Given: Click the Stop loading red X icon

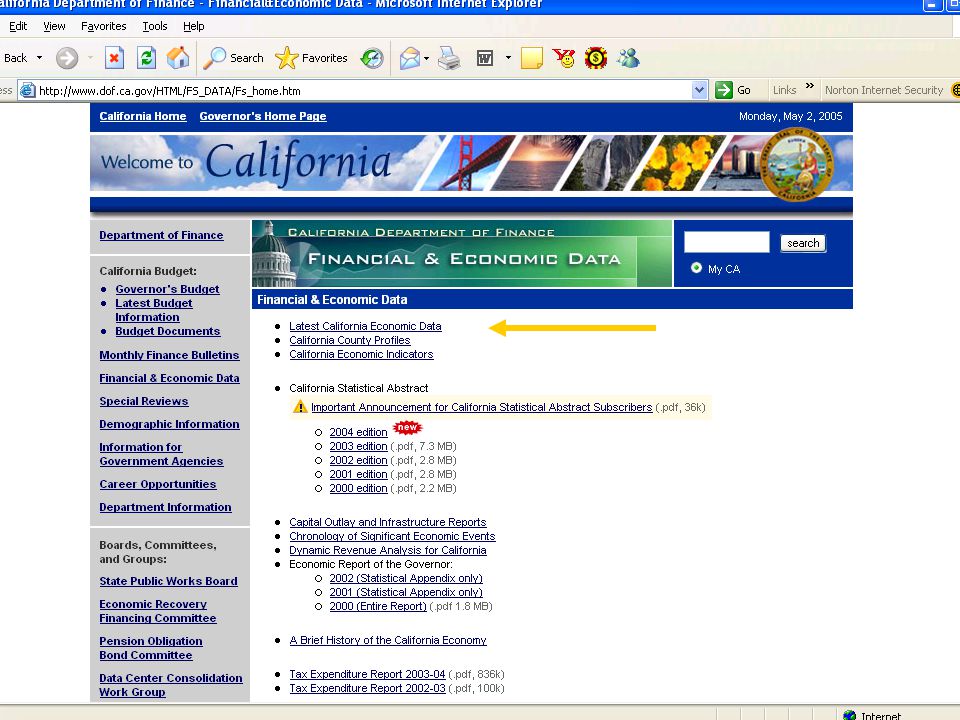Looking at the screenshot, I should point(114,58).
